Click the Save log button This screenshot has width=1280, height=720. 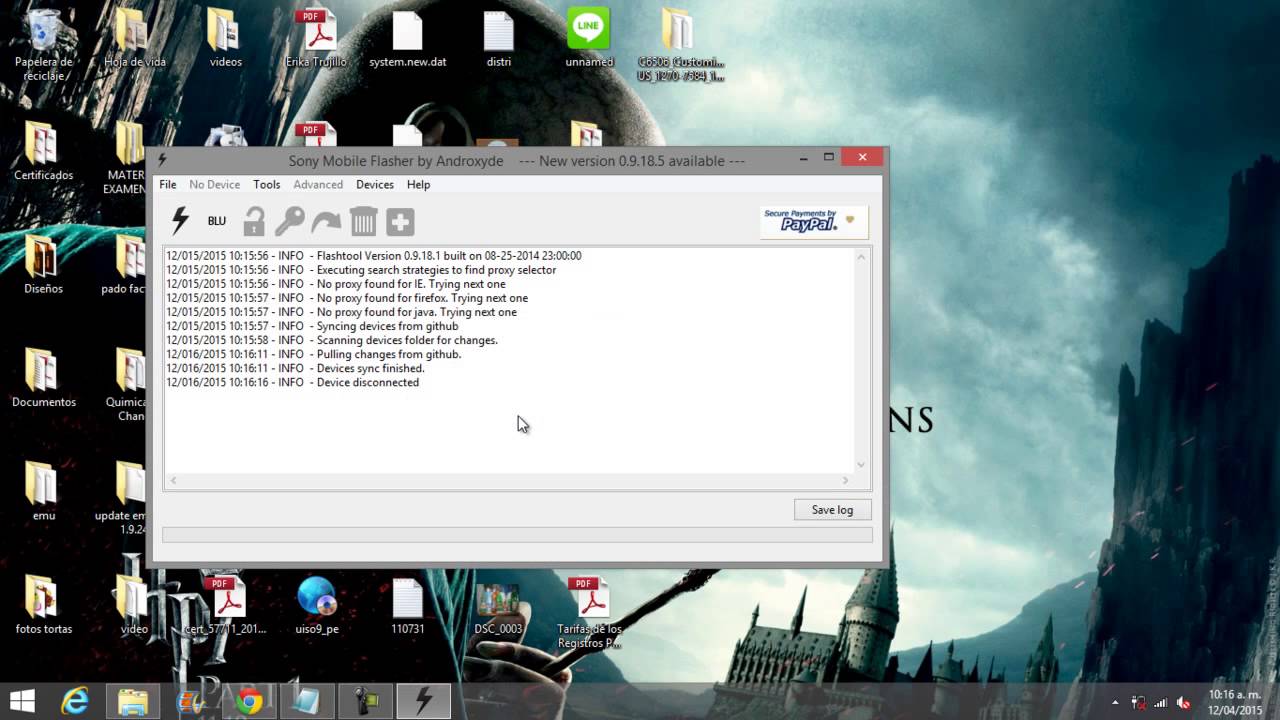pos(832,510)
